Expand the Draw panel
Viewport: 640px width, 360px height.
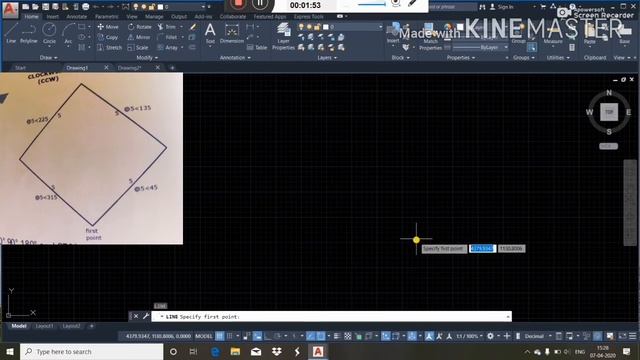(49, 58)
